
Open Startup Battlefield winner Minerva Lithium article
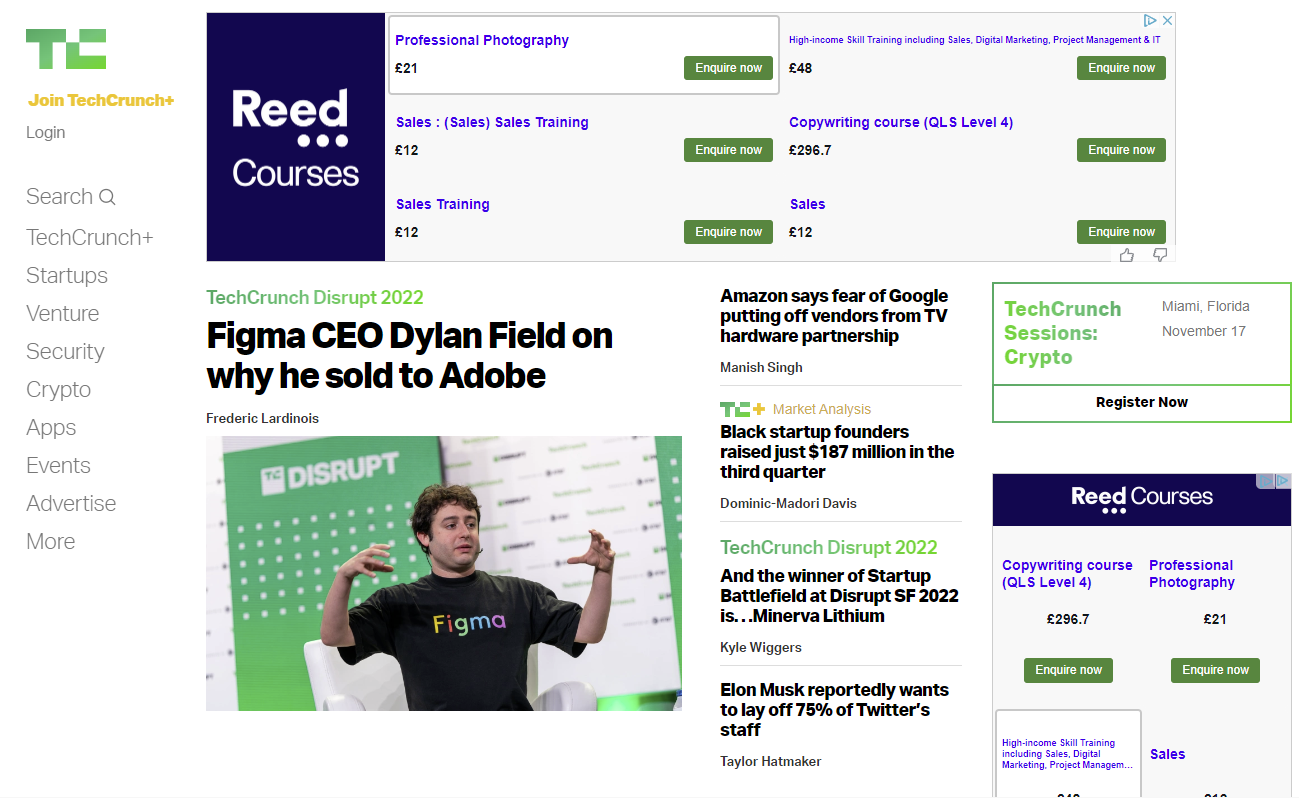coord(839,596)
